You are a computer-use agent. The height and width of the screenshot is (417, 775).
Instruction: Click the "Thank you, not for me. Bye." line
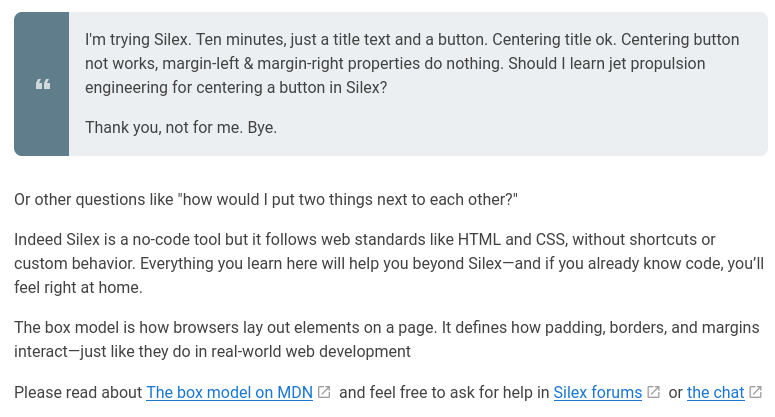(x=181, y=128)
